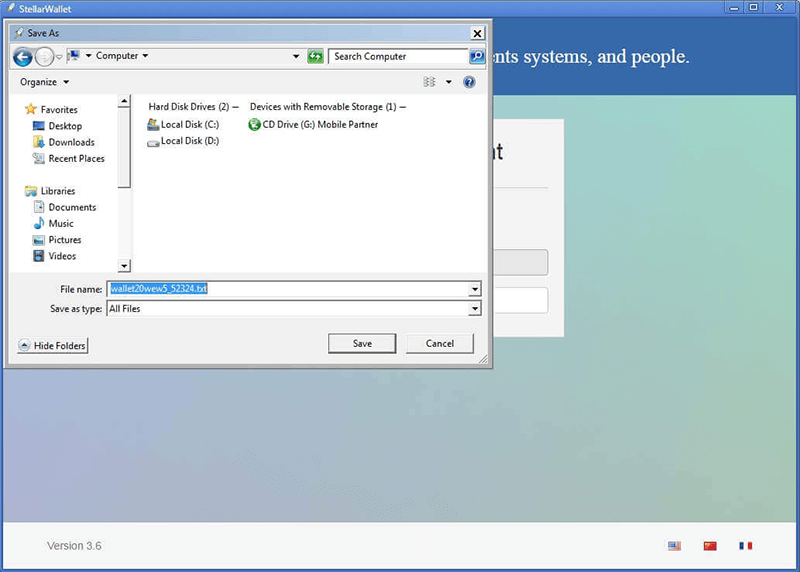
Task: Click the navigation pane scroll down arrow
Action: coord(124,265)
